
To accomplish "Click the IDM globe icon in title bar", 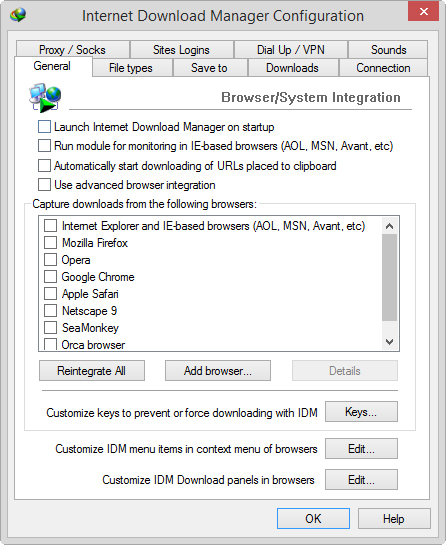I will (18, 15).
